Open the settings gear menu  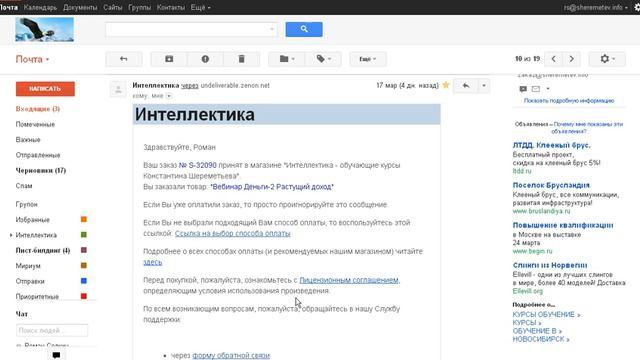607,59
